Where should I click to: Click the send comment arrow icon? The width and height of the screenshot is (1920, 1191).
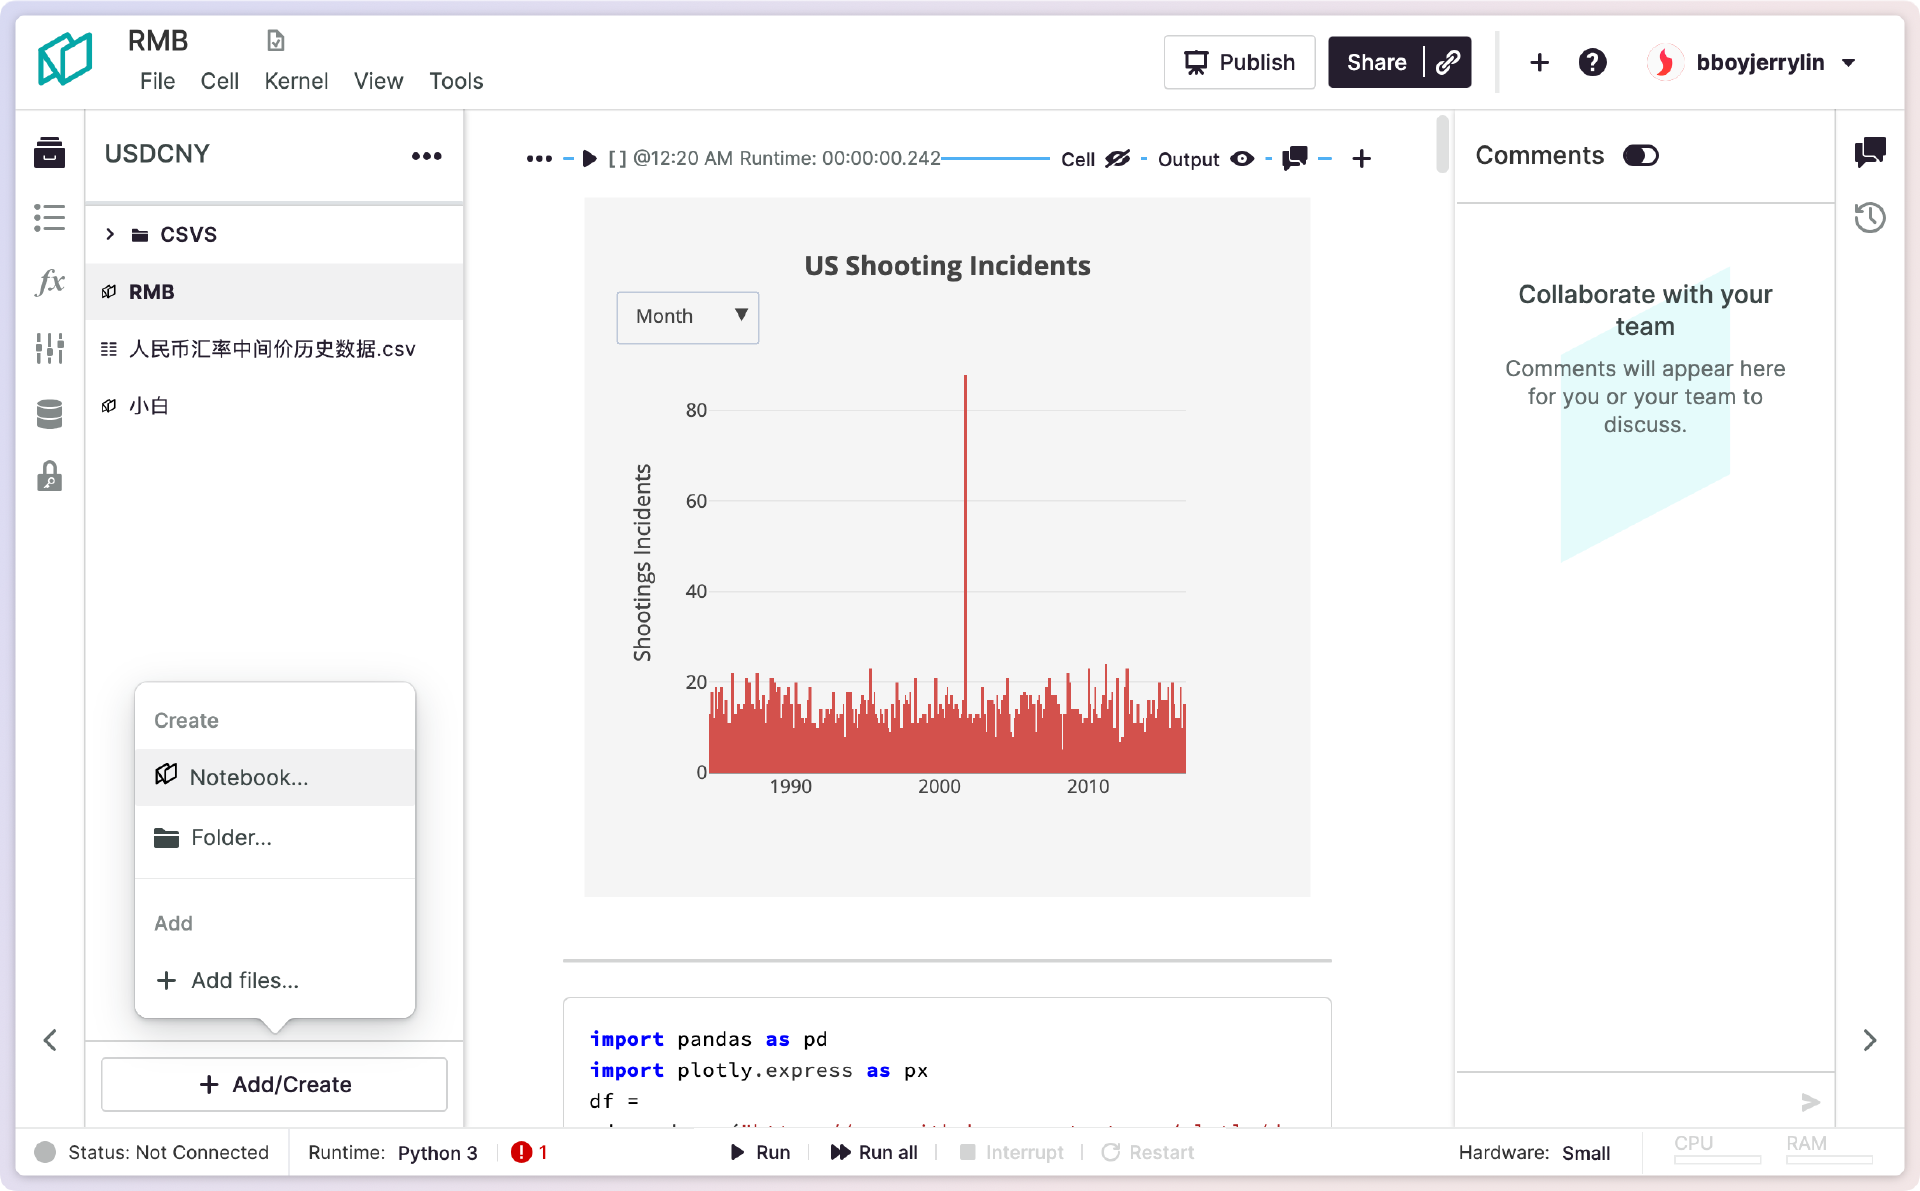(1810, 1102)
